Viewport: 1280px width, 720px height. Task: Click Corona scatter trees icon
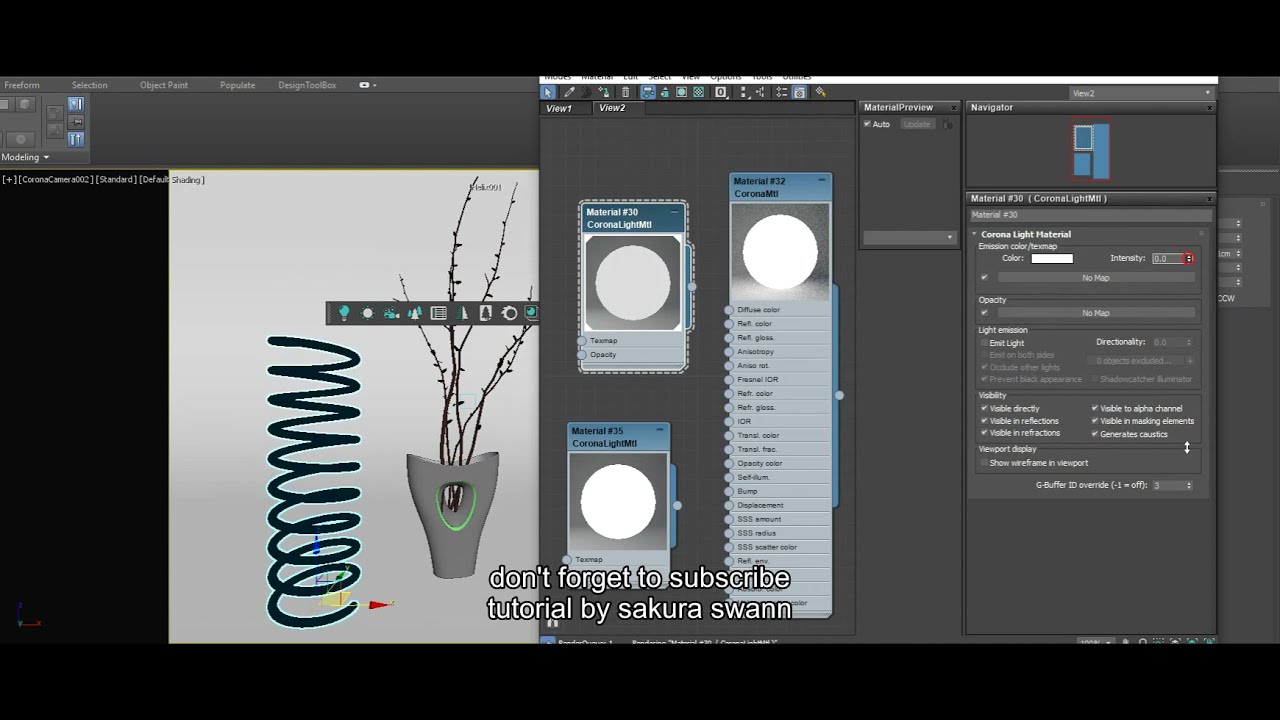(x=415, y=313)
